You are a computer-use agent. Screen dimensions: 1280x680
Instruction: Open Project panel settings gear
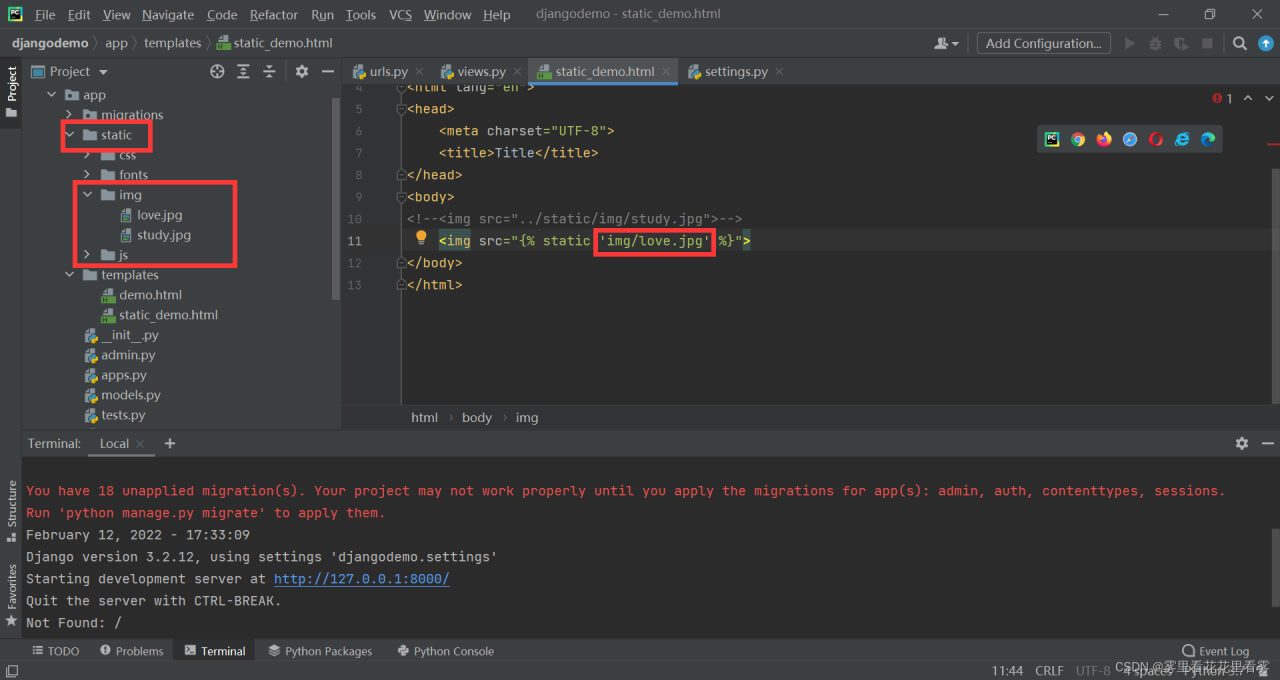(x=302, y=71)
